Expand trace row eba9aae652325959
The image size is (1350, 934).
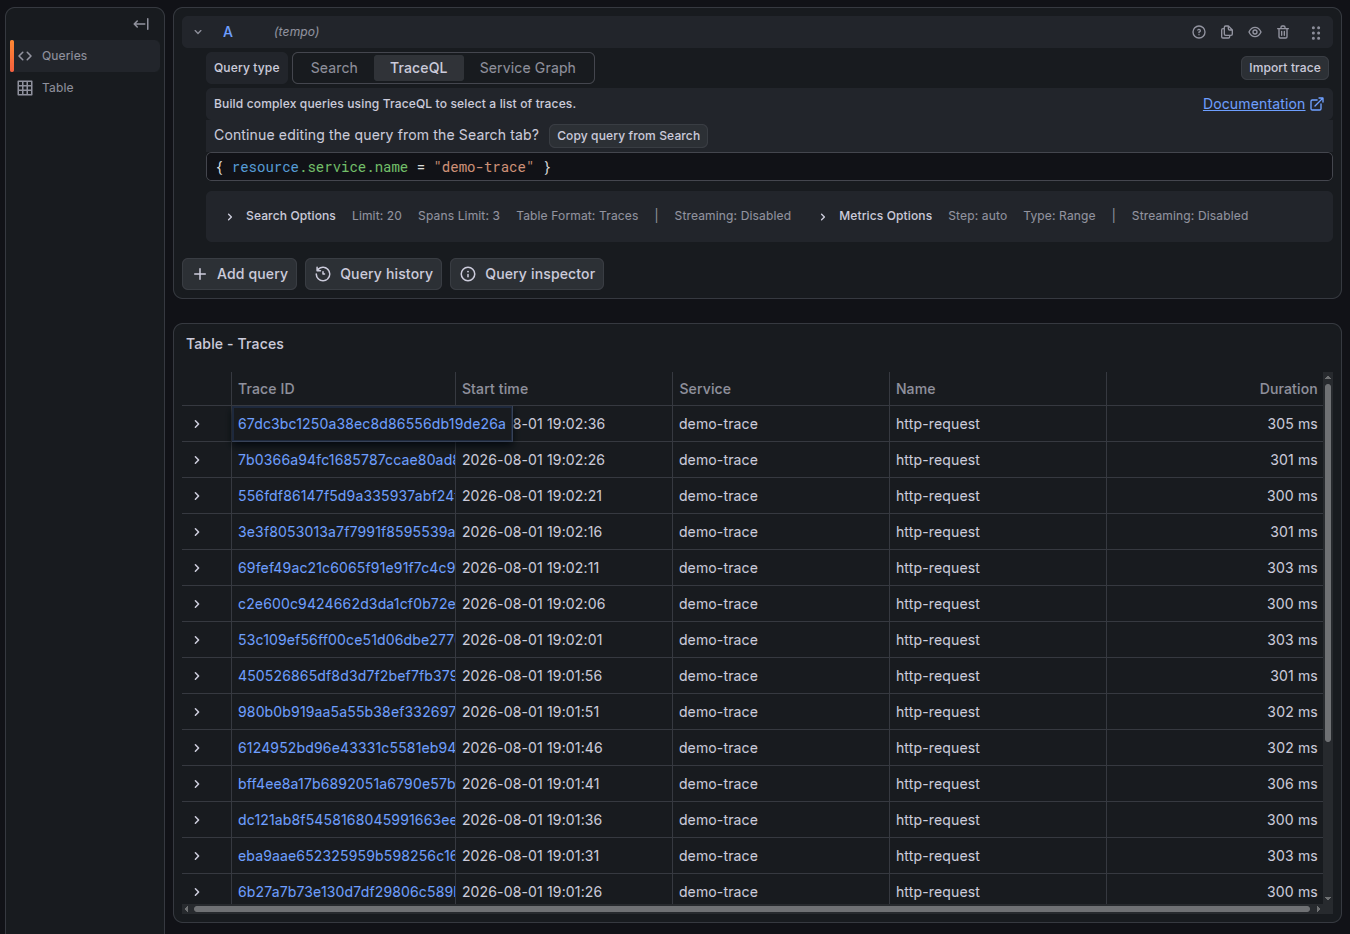[197, 856]
